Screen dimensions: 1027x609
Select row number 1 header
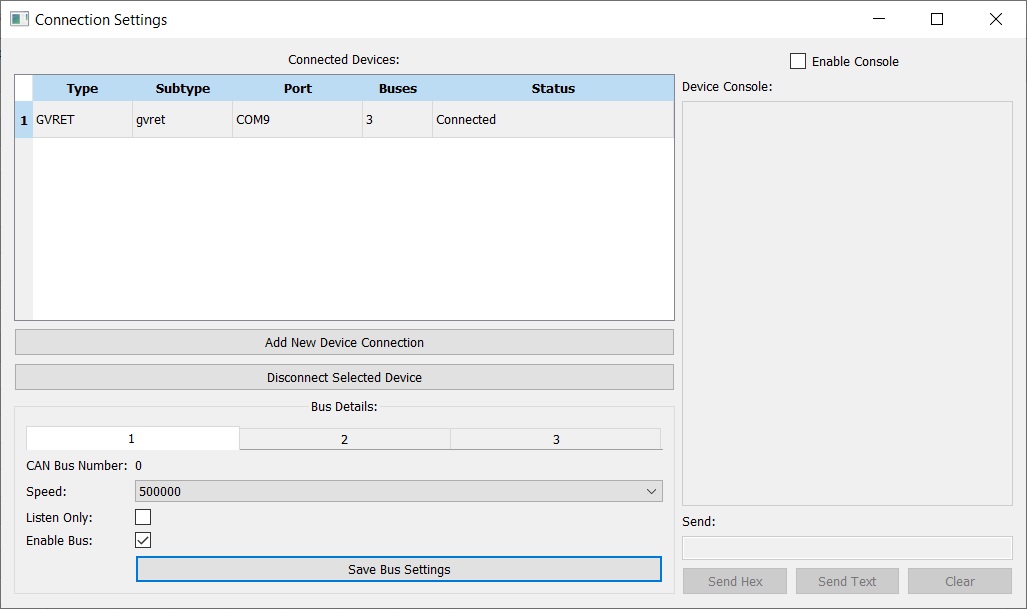click(24, 120)
